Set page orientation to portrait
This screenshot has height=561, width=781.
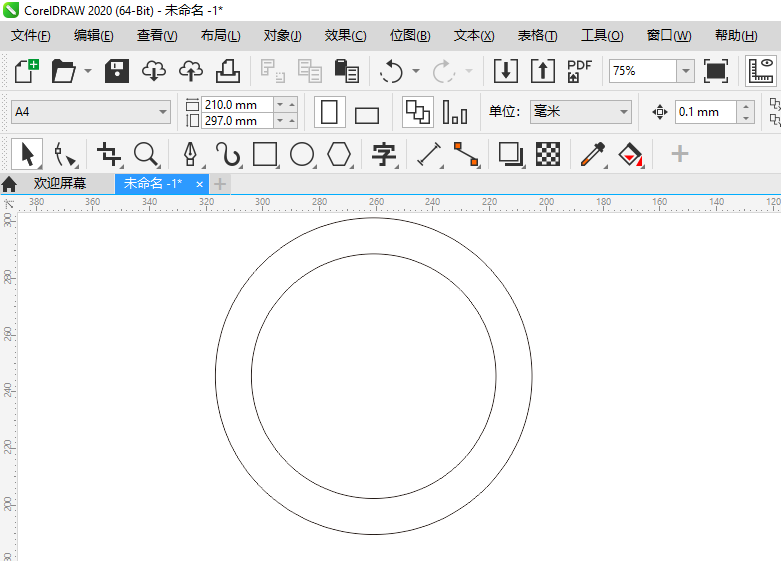329,112
